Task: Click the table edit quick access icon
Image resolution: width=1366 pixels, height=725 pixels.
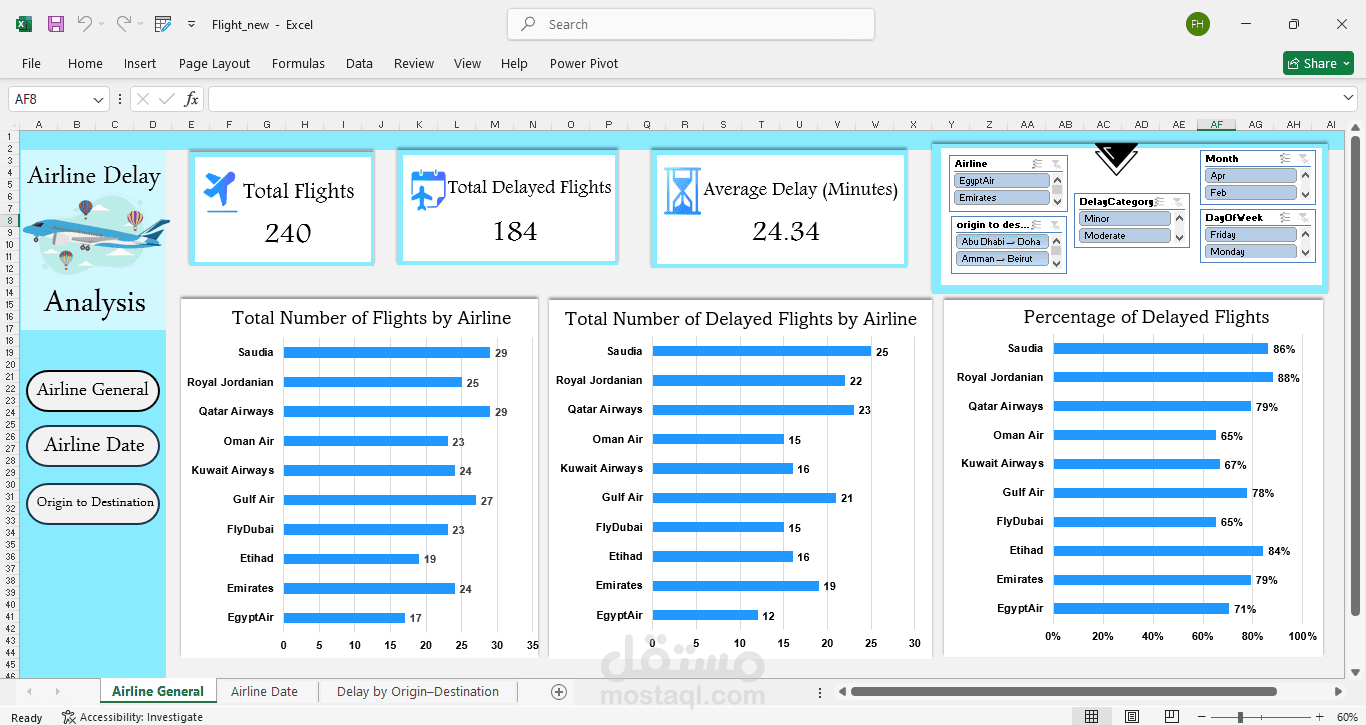Action: point(163,24)
